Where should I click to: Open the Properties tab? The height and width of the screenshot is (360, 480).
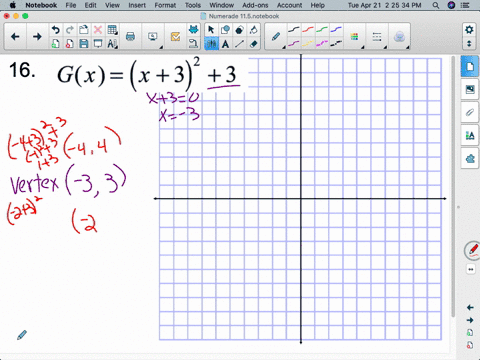click(470, 136)
